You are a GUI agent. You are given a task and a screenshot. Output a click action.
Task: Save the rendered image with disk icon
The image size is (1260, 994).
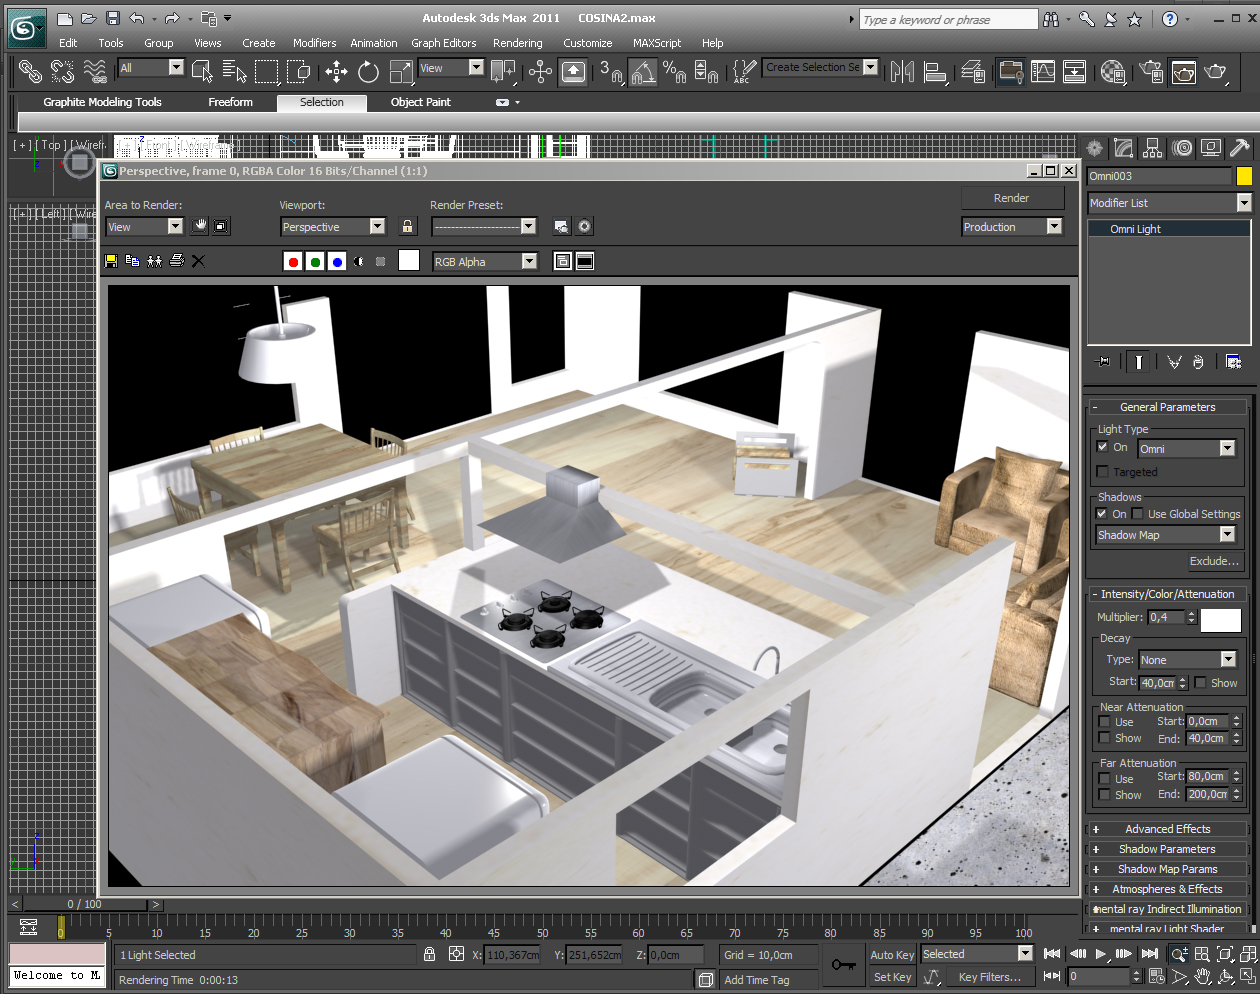click(111, 261)
